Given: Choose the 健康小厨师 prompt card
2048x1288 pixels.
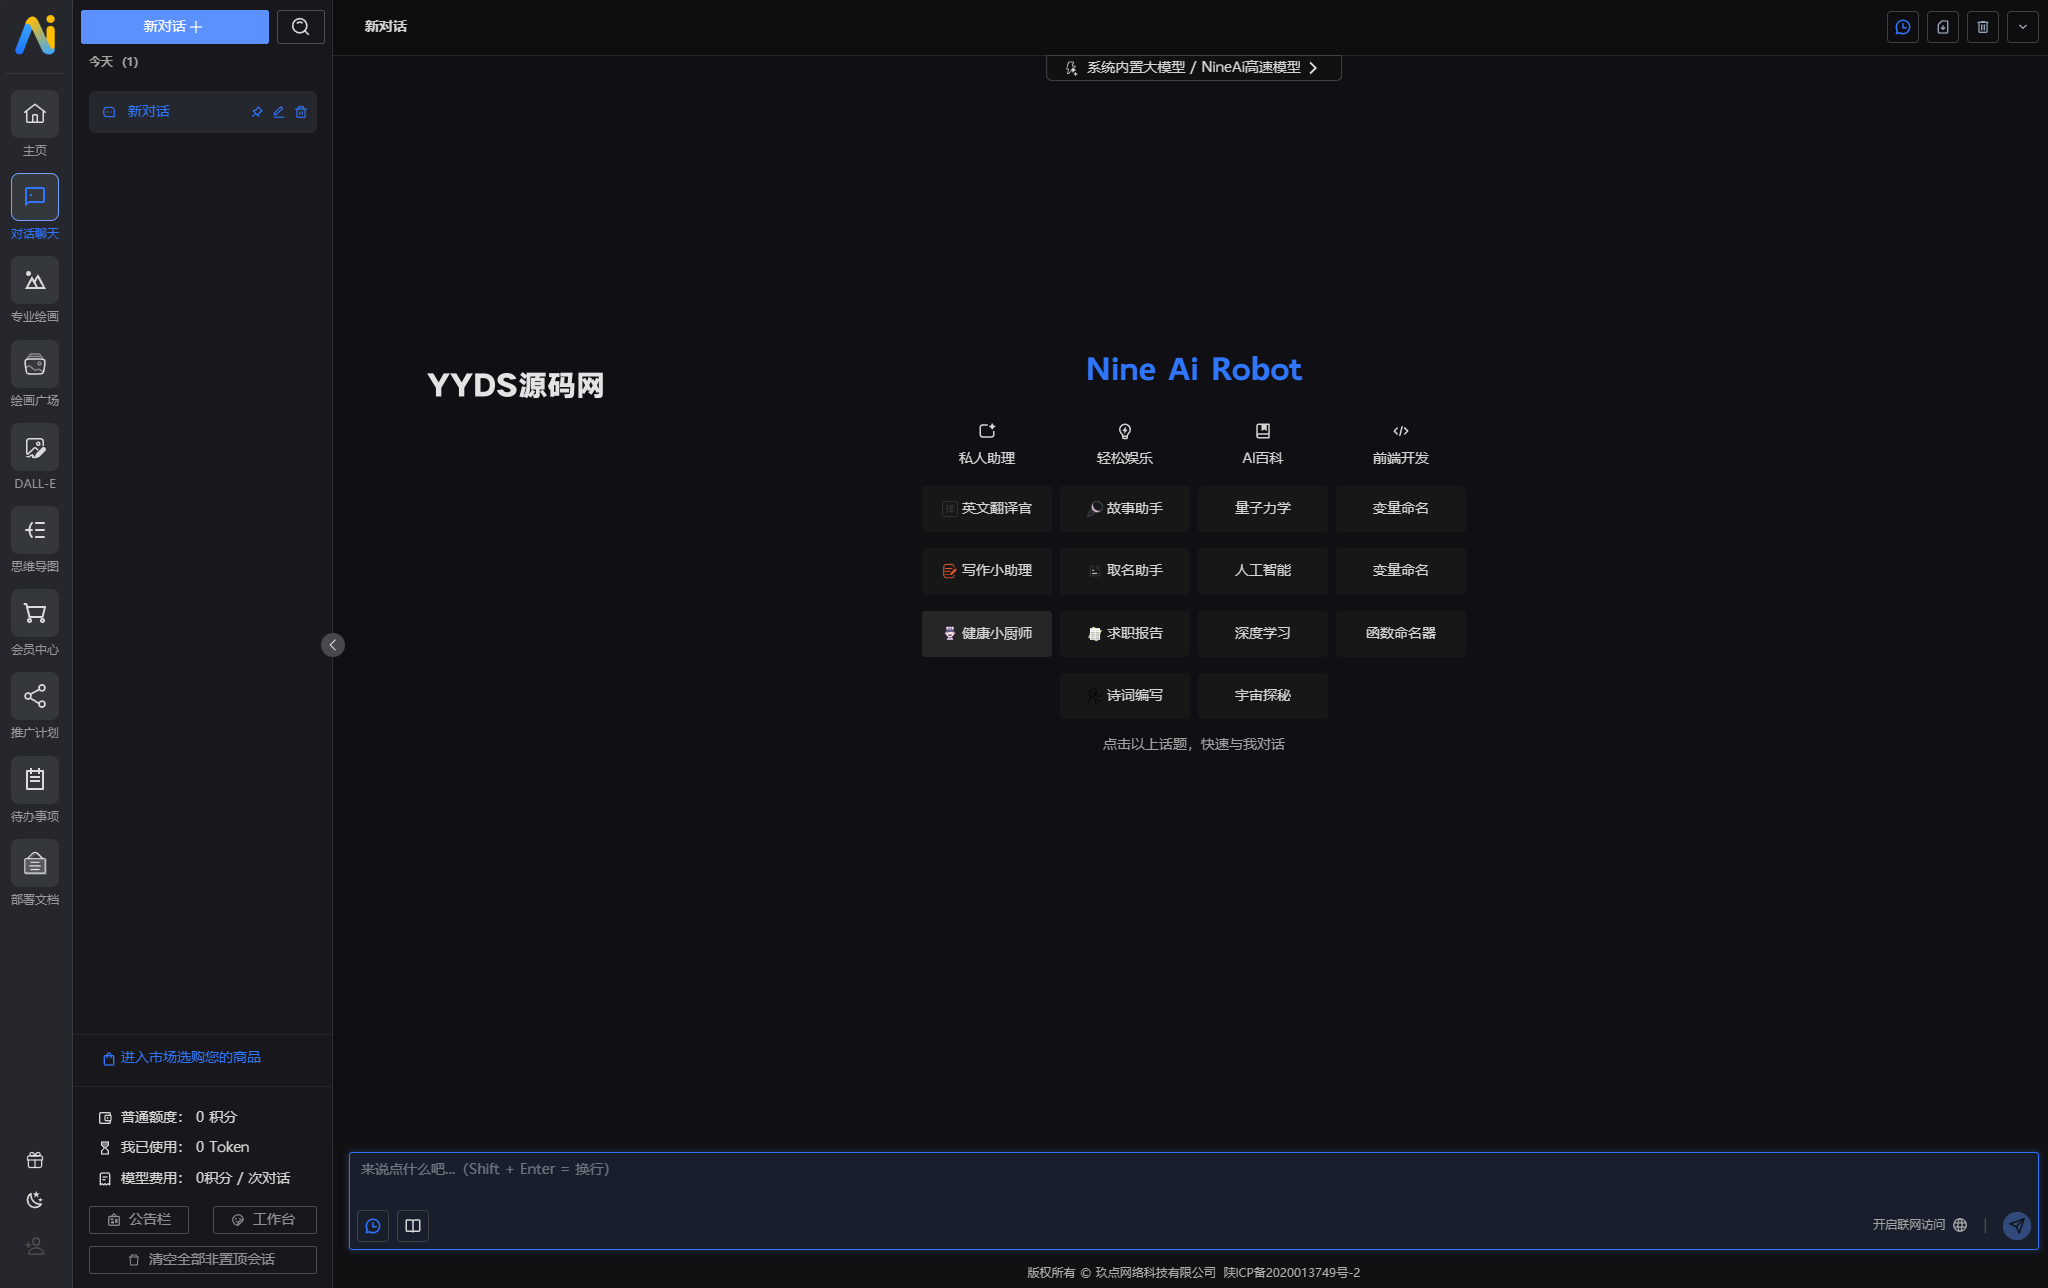Looking at the screenshot, I should click(x=986, y=634).
